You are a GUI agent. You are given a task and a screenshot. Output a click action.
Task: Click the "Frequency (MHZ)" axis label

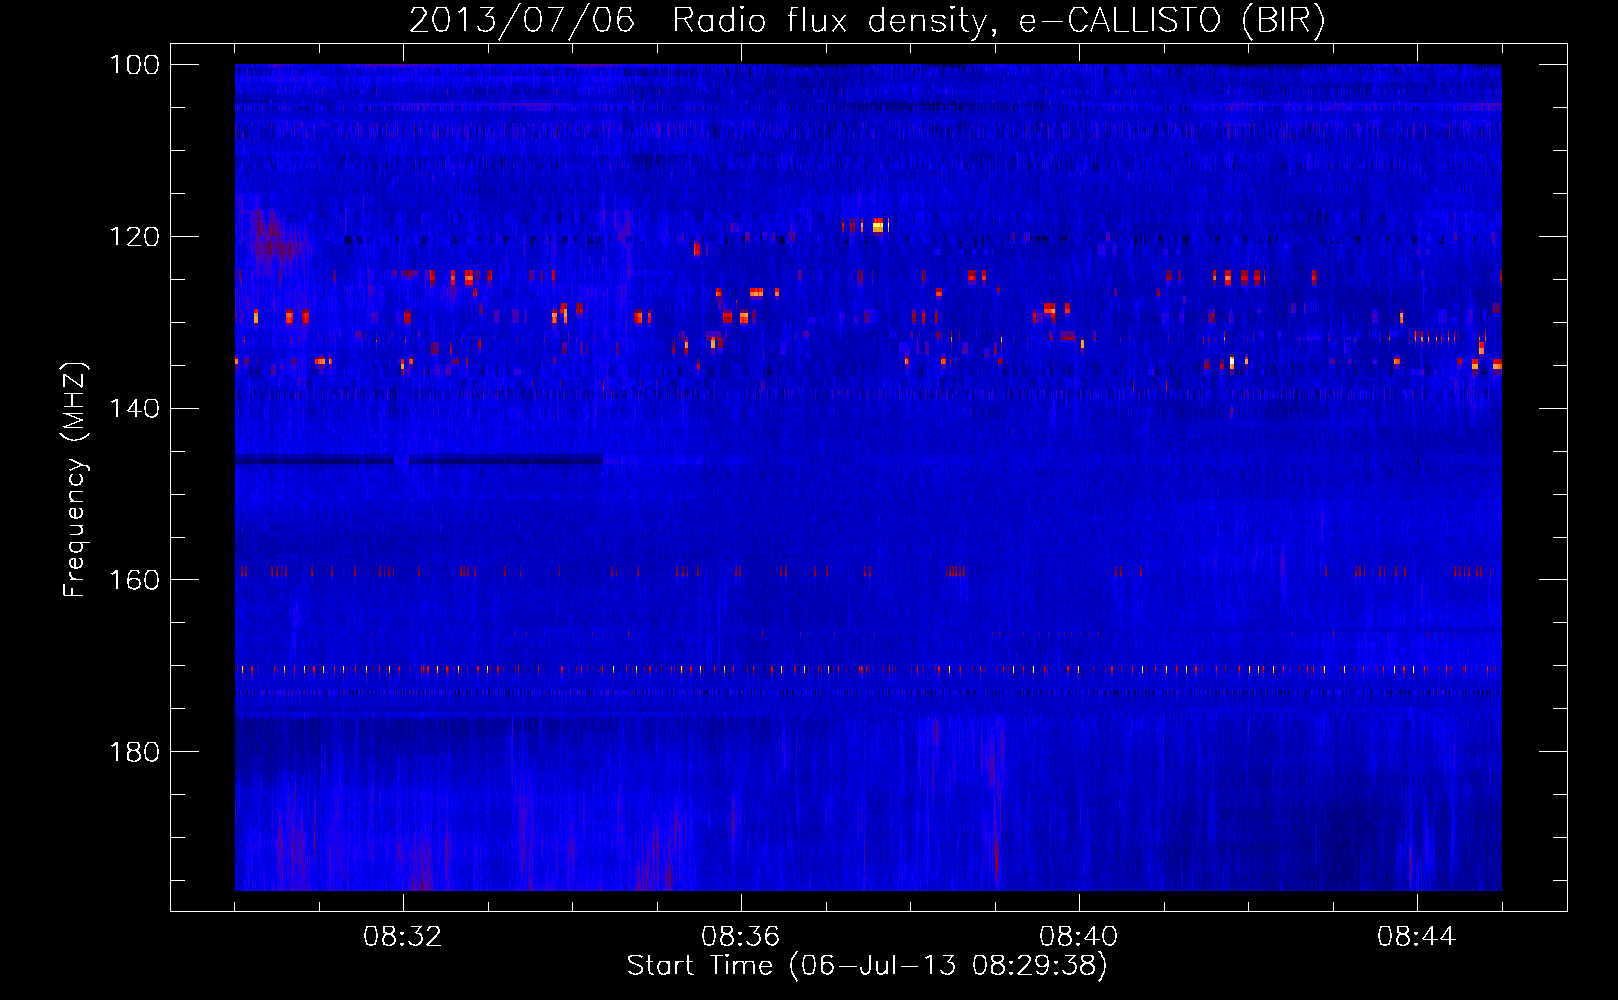coord(75,479)
